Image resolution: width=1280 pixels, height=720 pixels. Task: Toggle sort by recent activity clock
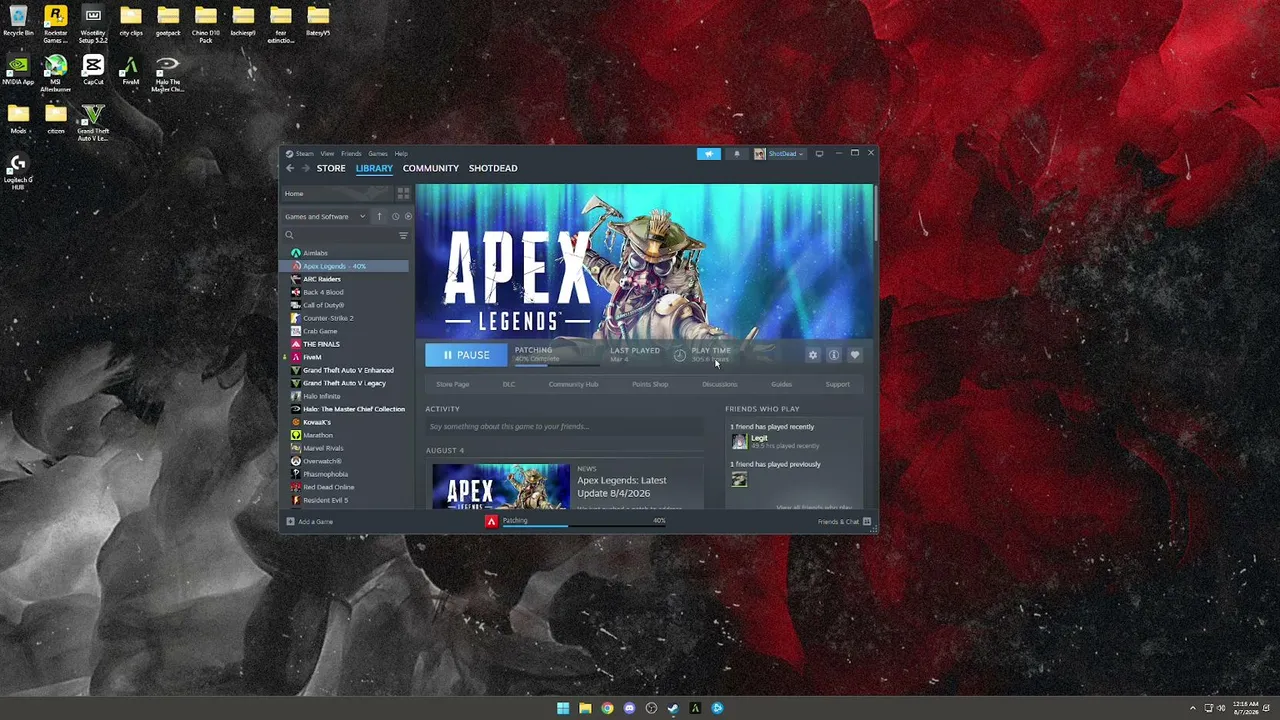pyautogui.click(x=395, y=216)
